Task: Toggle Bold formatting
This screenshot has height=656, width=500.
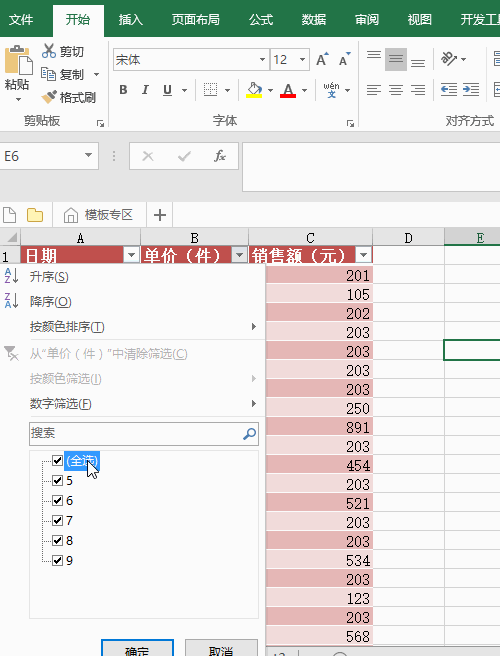Action: (123, 90)
